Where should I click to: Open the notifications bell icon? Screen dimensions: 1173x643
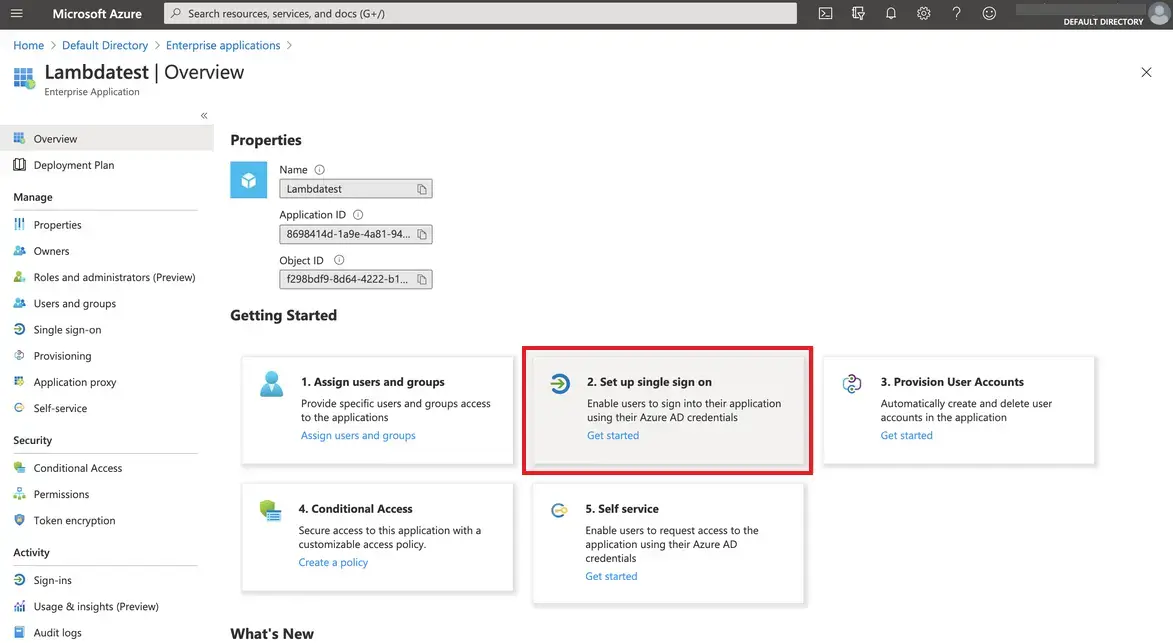tap(892, 13)
